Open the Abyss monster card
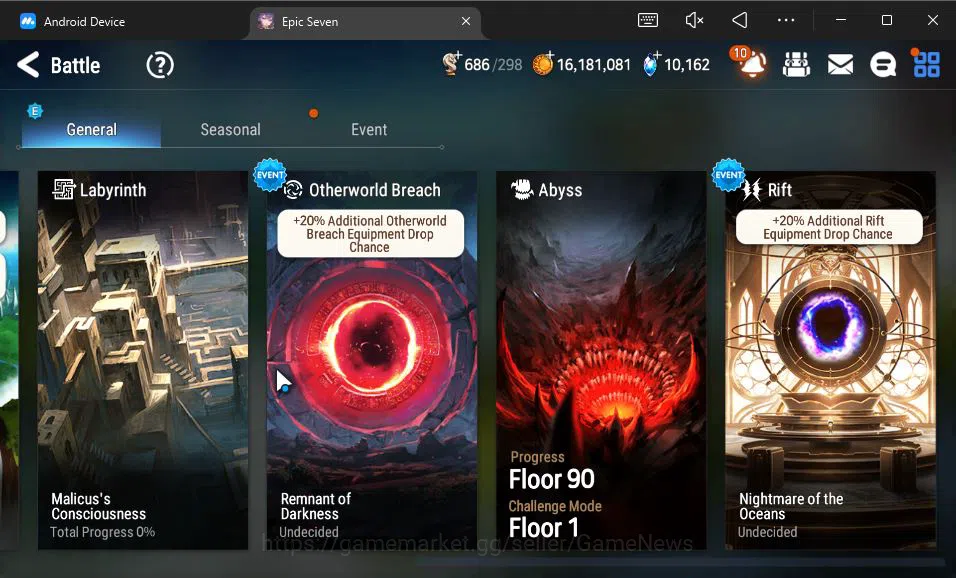The height and width of the screenshot is (578, 956). [601, 360]
